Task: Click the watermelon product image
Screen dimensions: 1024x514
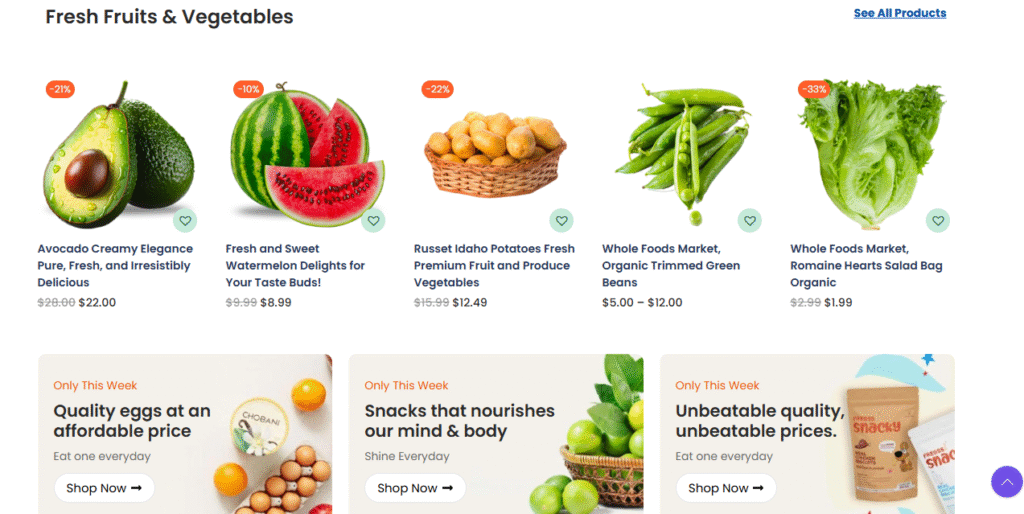Action: point(305,155)
